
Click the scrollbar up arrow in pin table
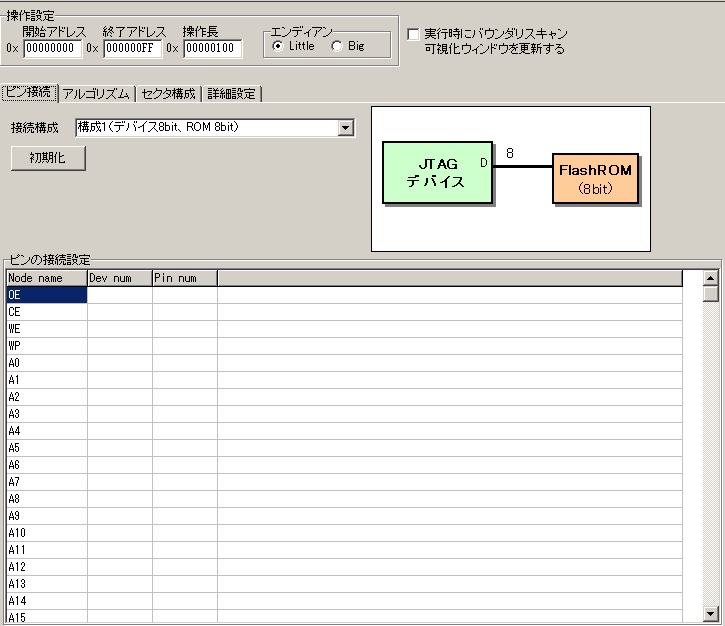coord(711,278)
